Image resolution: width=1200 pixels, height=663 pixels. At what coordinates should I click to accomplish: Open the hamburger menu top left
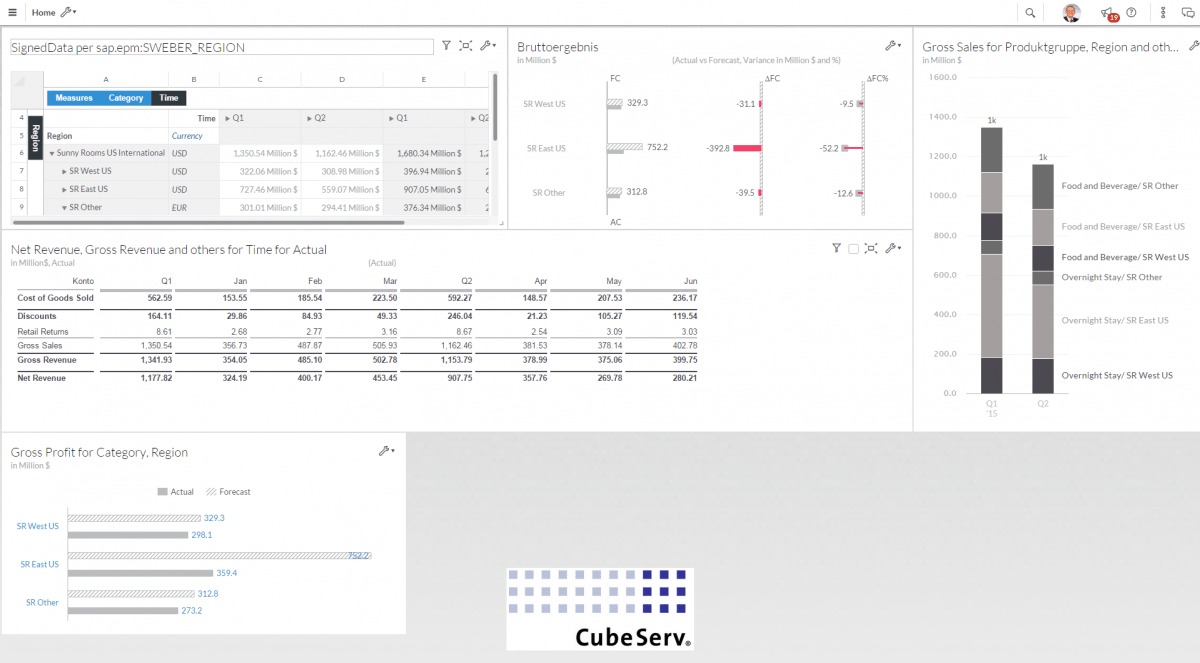pos(11,12)
